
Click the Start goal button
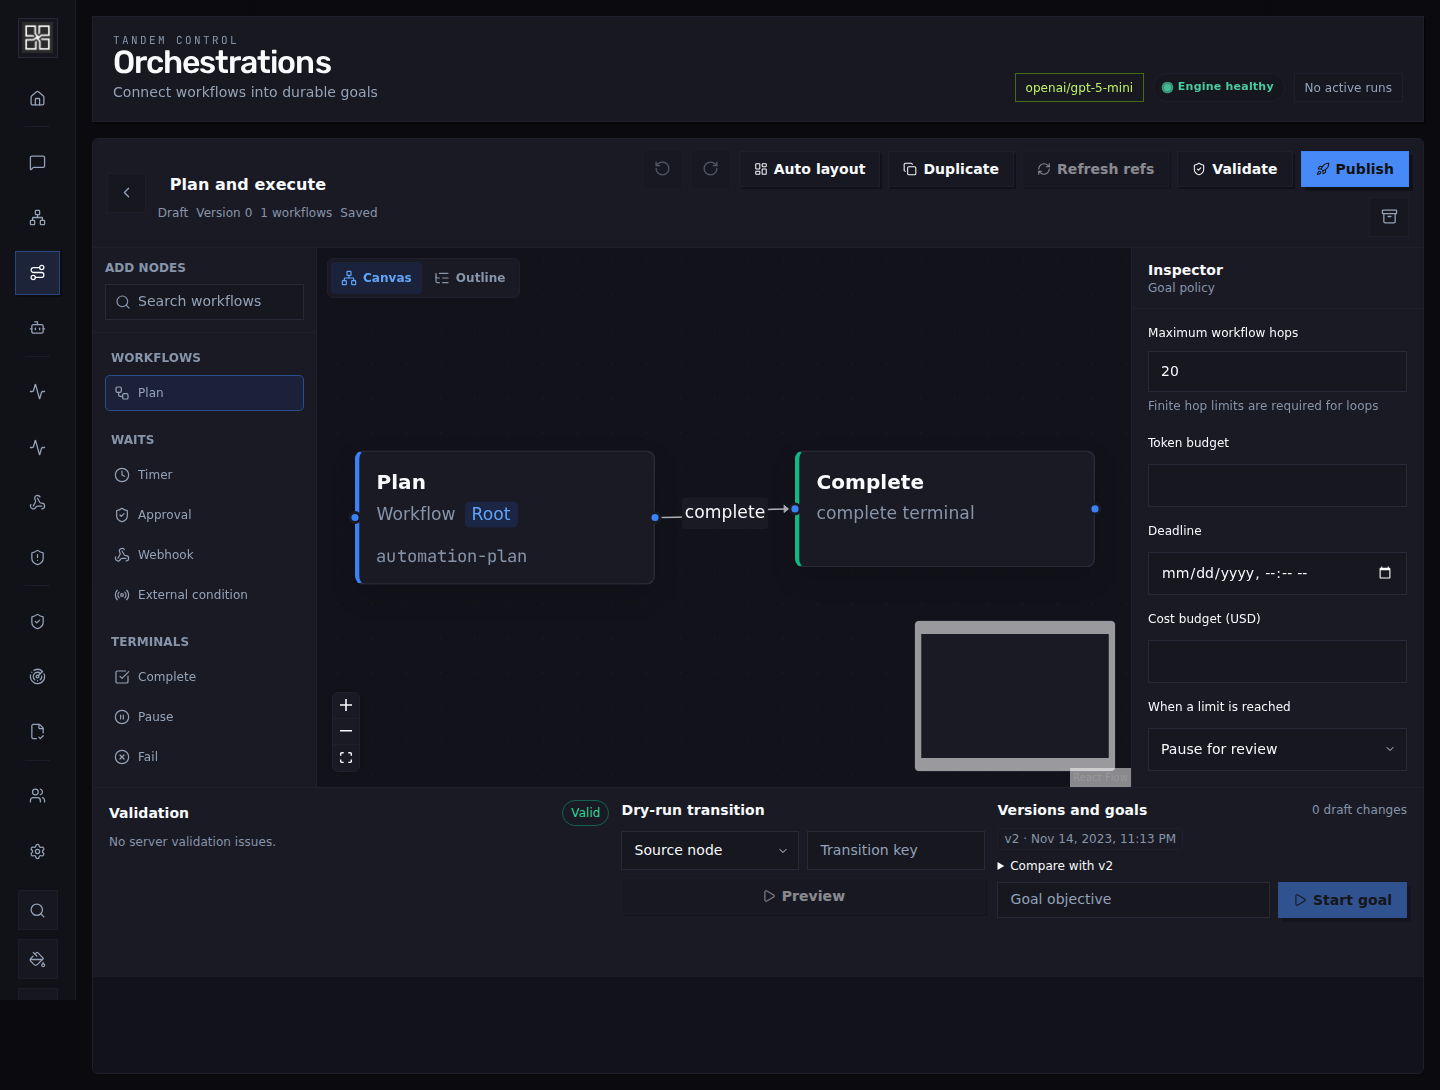click(x=1342, y=900)
